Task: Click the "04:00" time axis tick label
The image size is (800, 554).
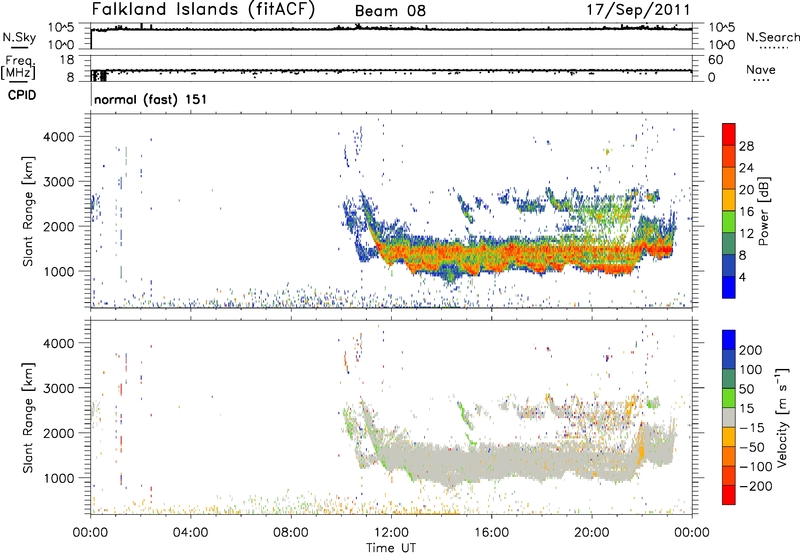Action: click(x=191, y=533)
